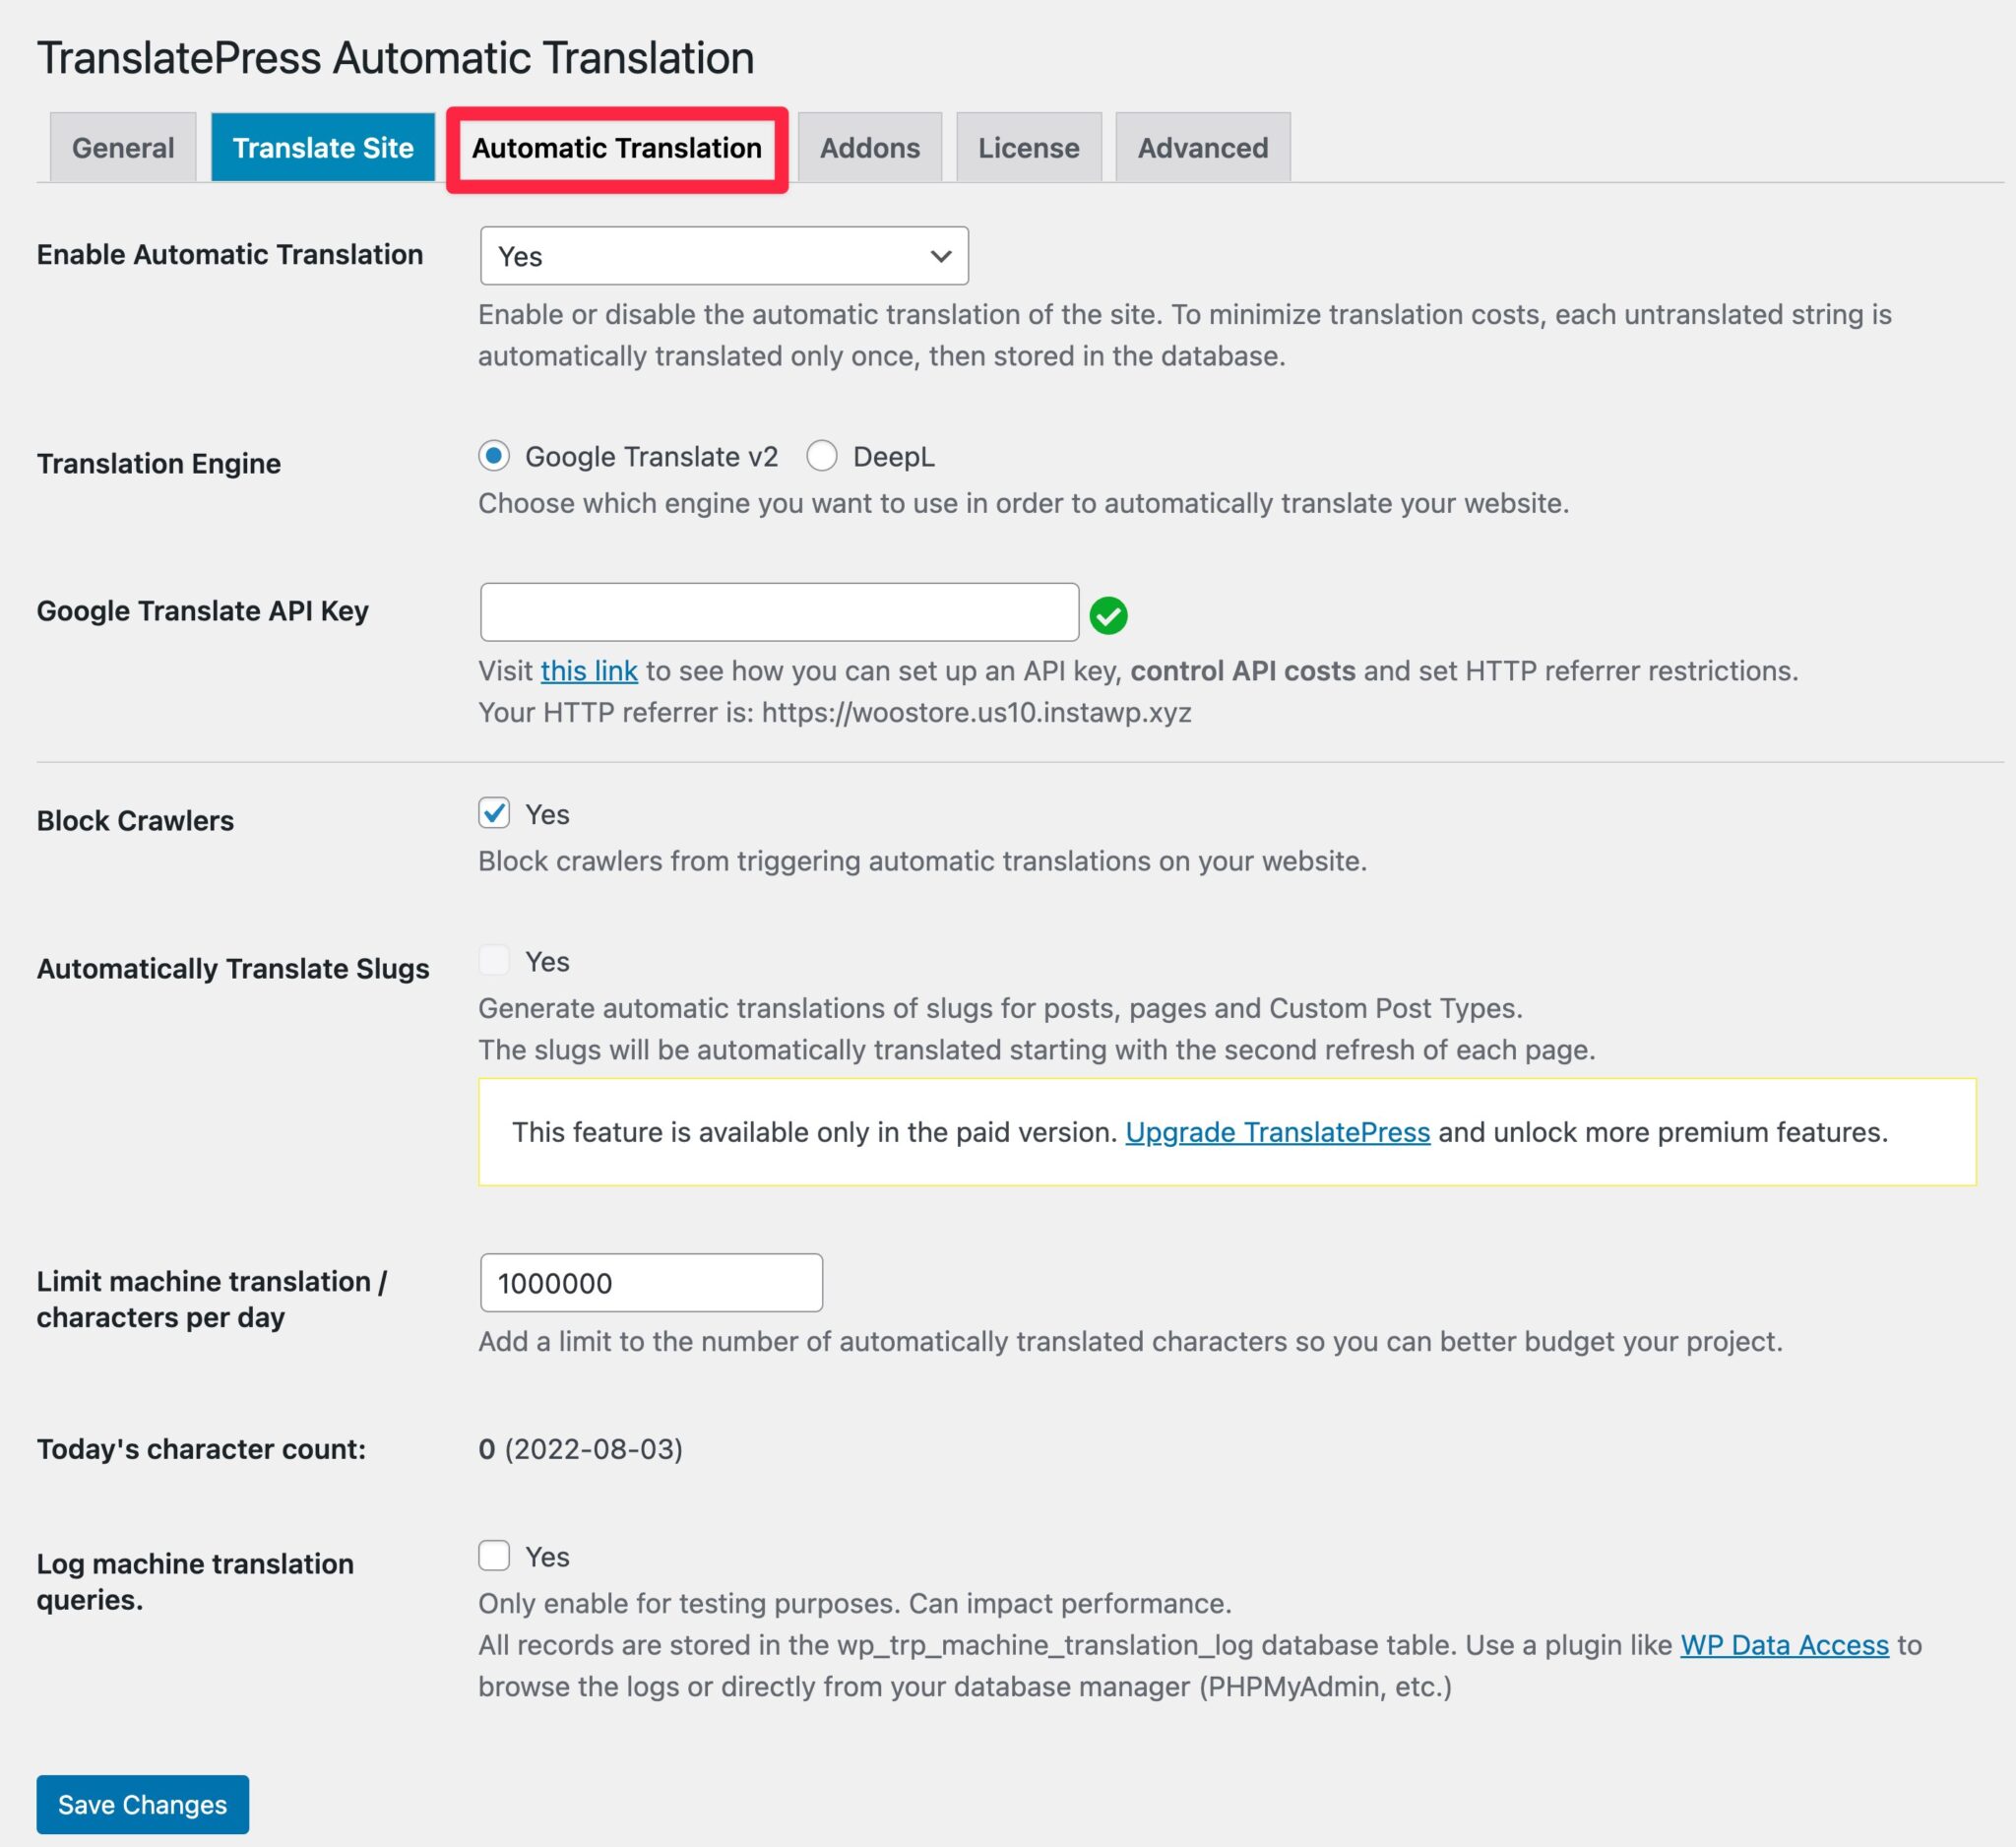Switch to the Advanced tab
2016x1847 pixels.
1202,147
